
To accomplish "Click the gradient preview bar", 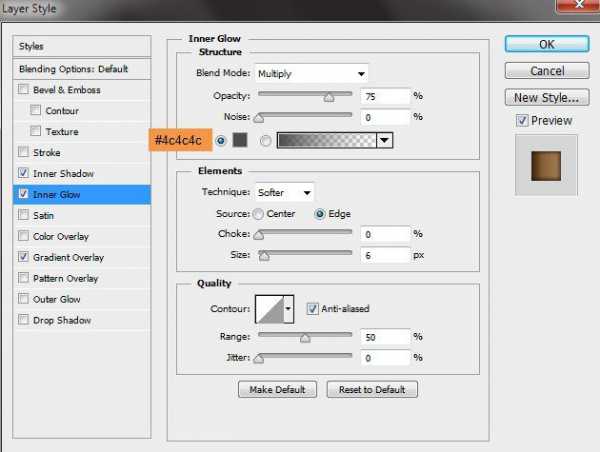I will coord(327,140).
